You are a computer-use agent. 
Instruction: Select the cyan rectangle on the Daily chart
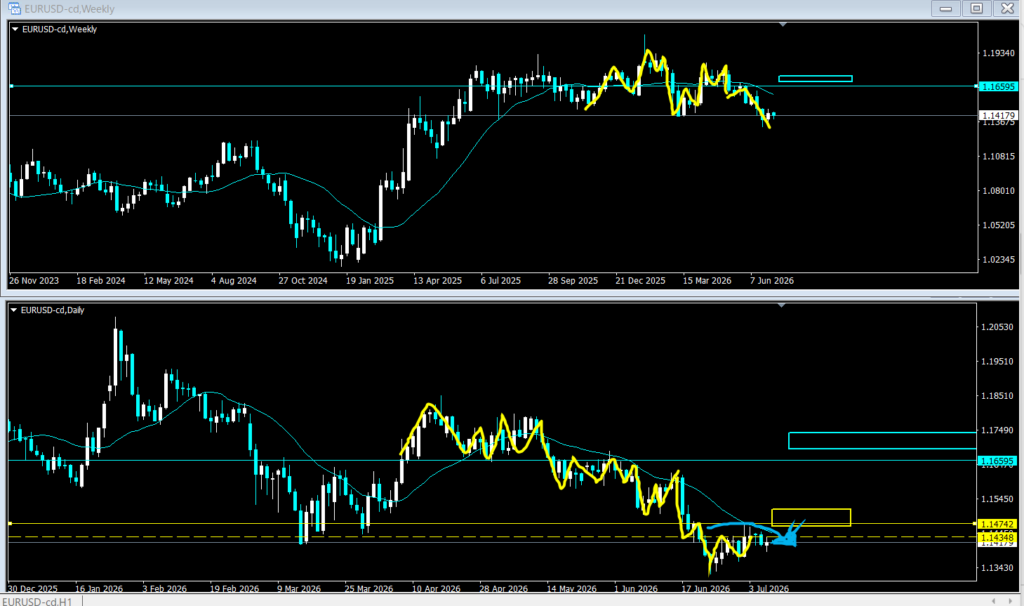[882, 440]
